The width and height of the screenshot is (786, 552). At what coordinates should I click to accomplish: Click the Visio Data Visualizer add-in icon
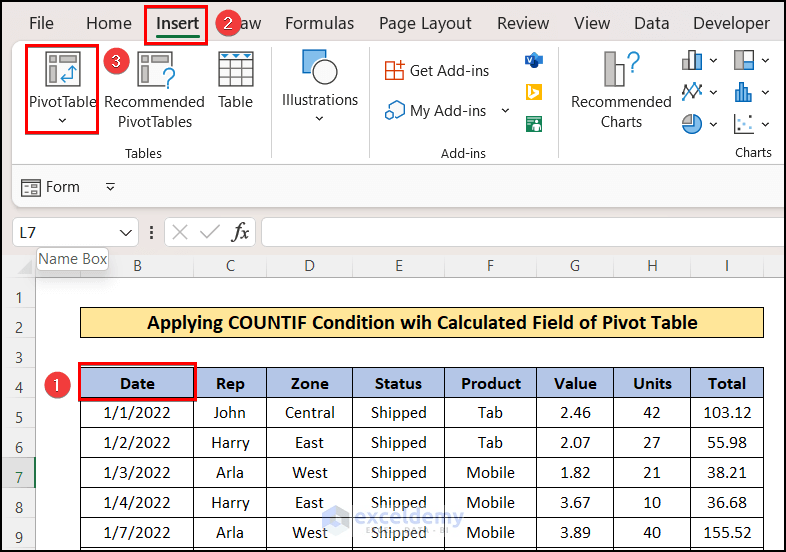[534, 61]
